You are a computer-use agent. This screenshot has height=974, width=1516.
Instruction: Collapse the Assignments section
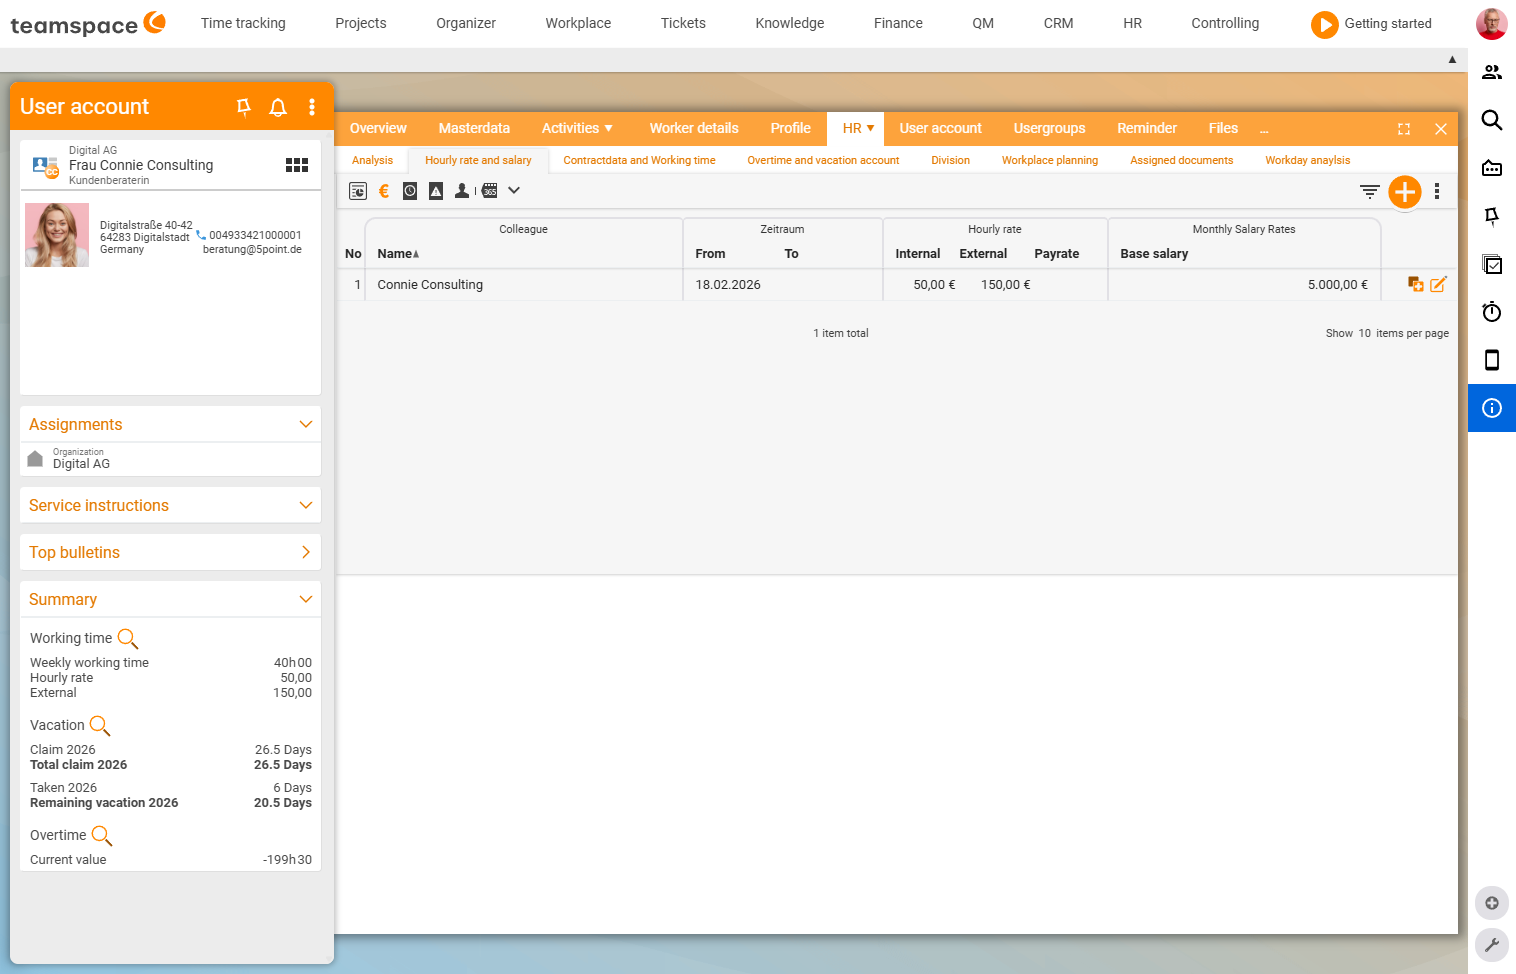coord(306,424)
